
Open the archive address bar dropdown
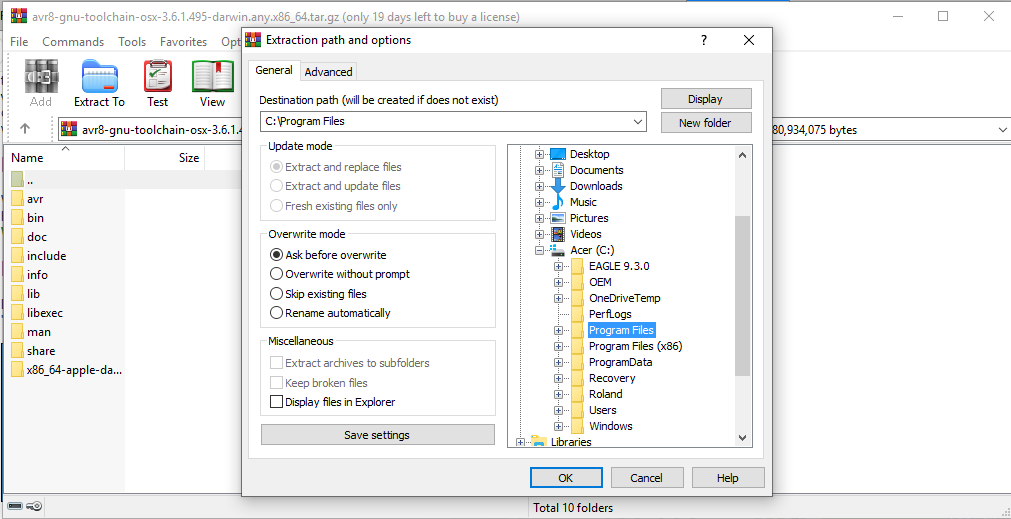click(x=1001, y=130)
